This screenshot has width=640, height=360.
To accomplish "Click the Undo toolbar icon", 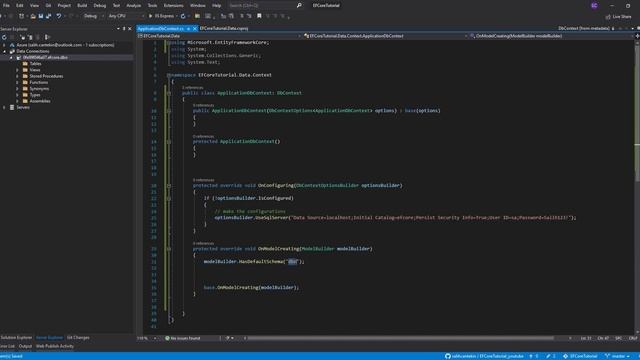I will [59, 16].
